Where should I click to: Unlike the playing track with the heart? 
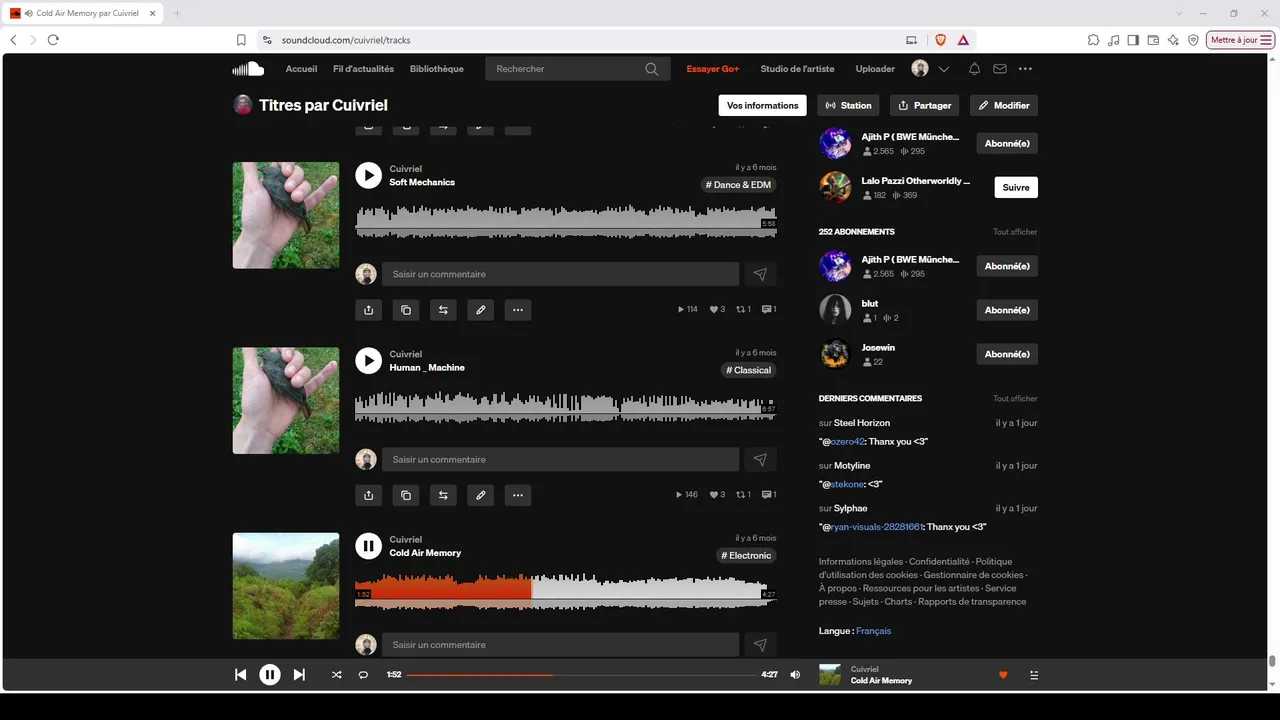1003,675
